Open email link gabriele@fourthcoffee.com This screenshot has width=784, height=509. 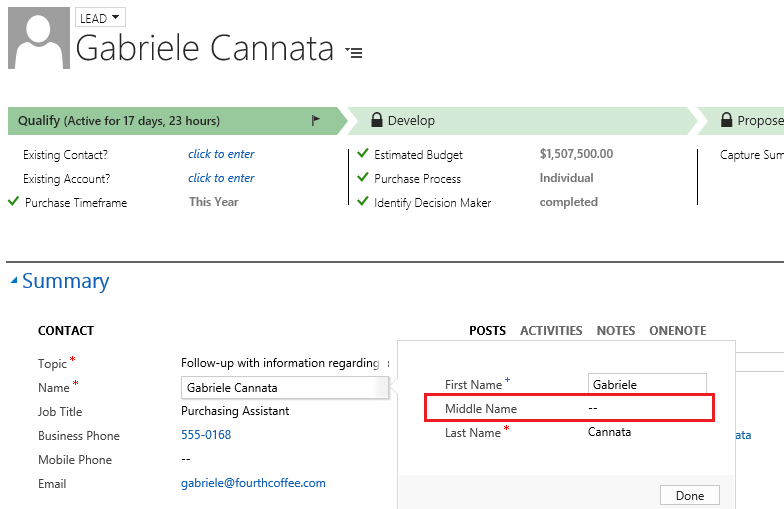[x=253, y=483]
